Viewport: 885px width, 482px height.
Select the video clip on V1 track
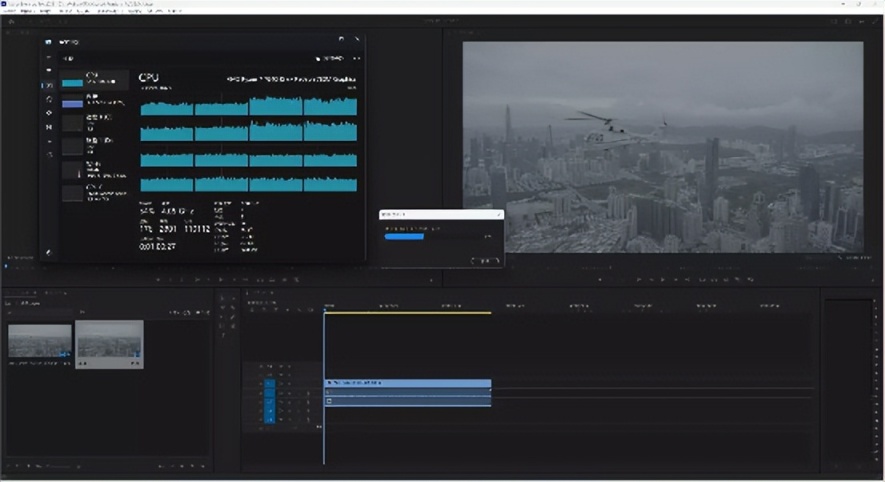tap(408, 383)
